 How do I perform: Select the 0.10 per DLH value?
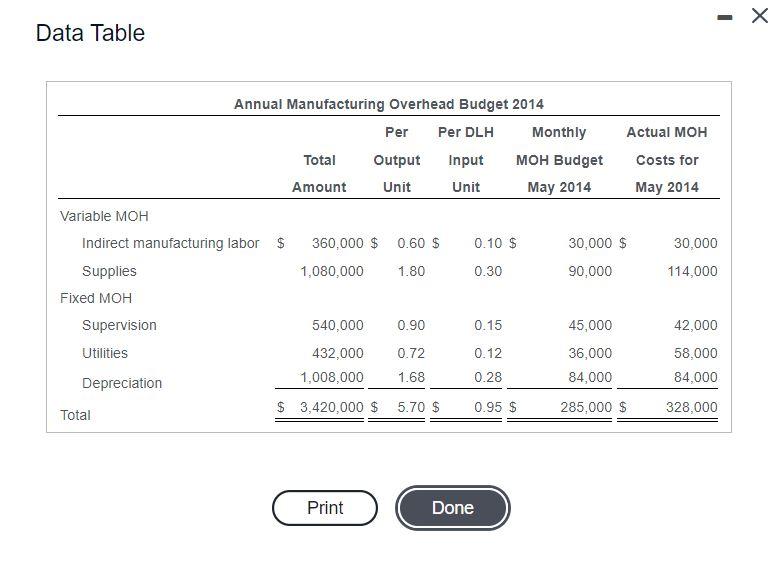[x=488, y=243]
